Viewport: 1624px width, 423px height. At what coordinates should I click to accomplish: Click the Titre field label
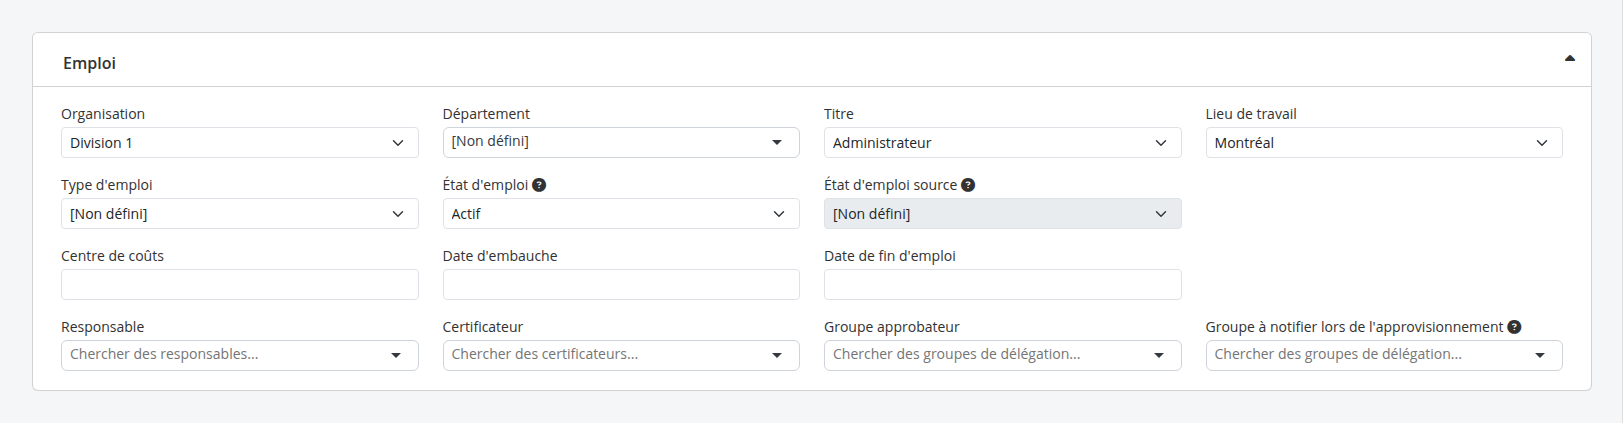point(839,114)
